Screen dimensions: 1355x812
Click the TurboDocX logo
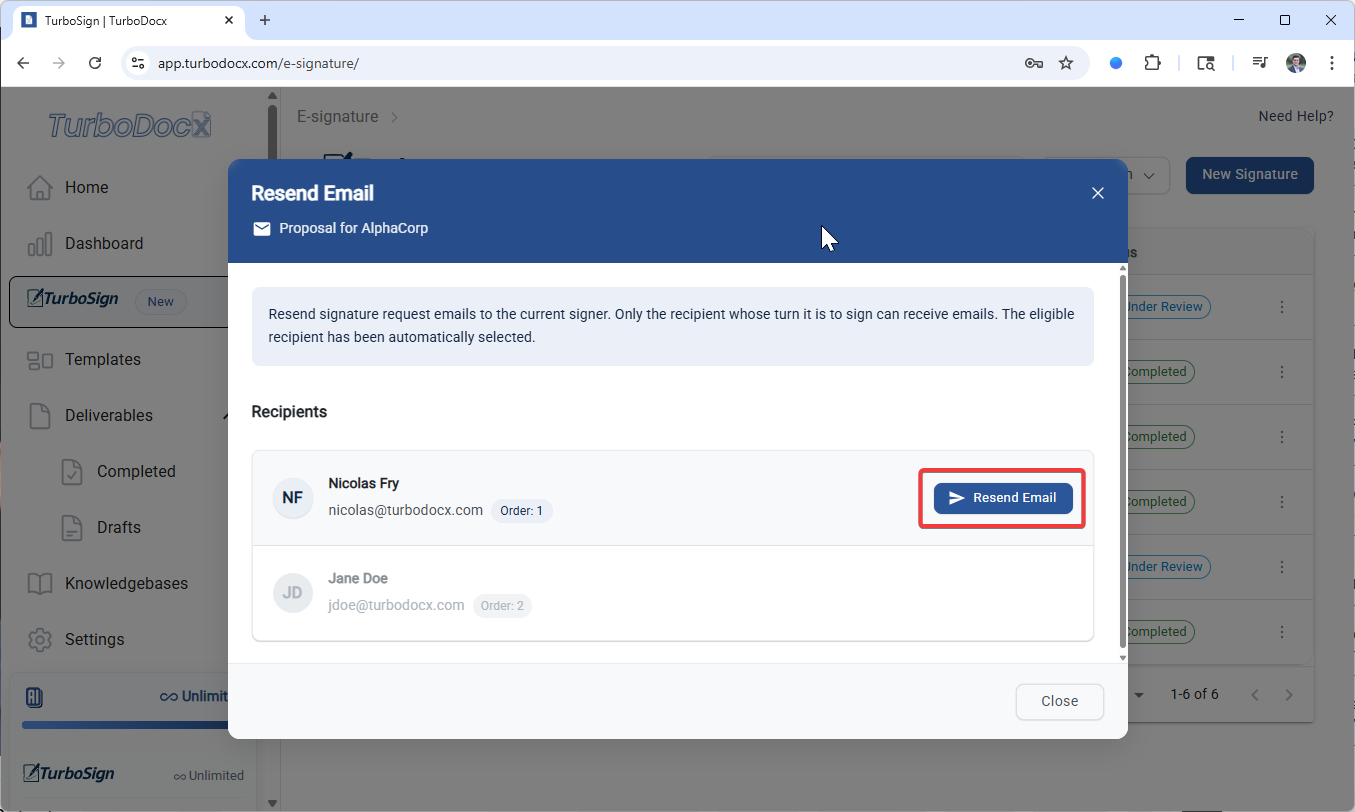[130, 125]
